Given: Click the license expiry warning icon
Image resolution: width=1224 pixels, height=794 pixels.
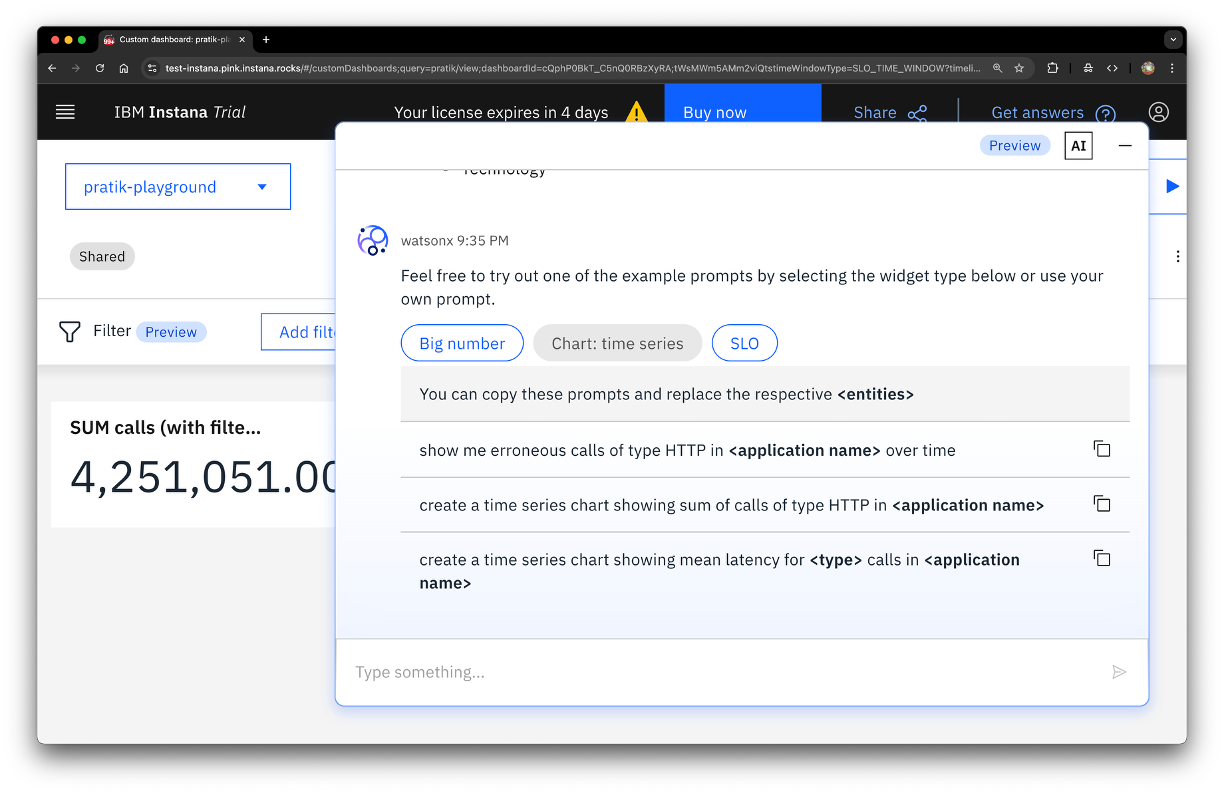Looking at the screenshot, I should point(636,112).
